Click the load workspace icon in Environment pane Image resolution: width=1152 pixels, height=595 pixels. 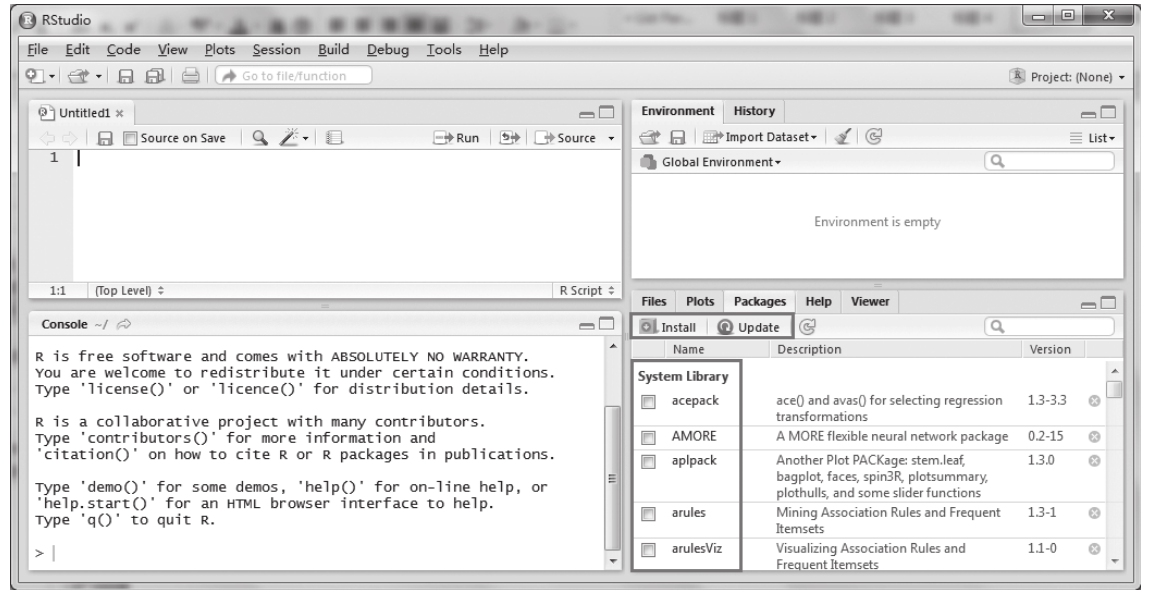tap(649, 137)
